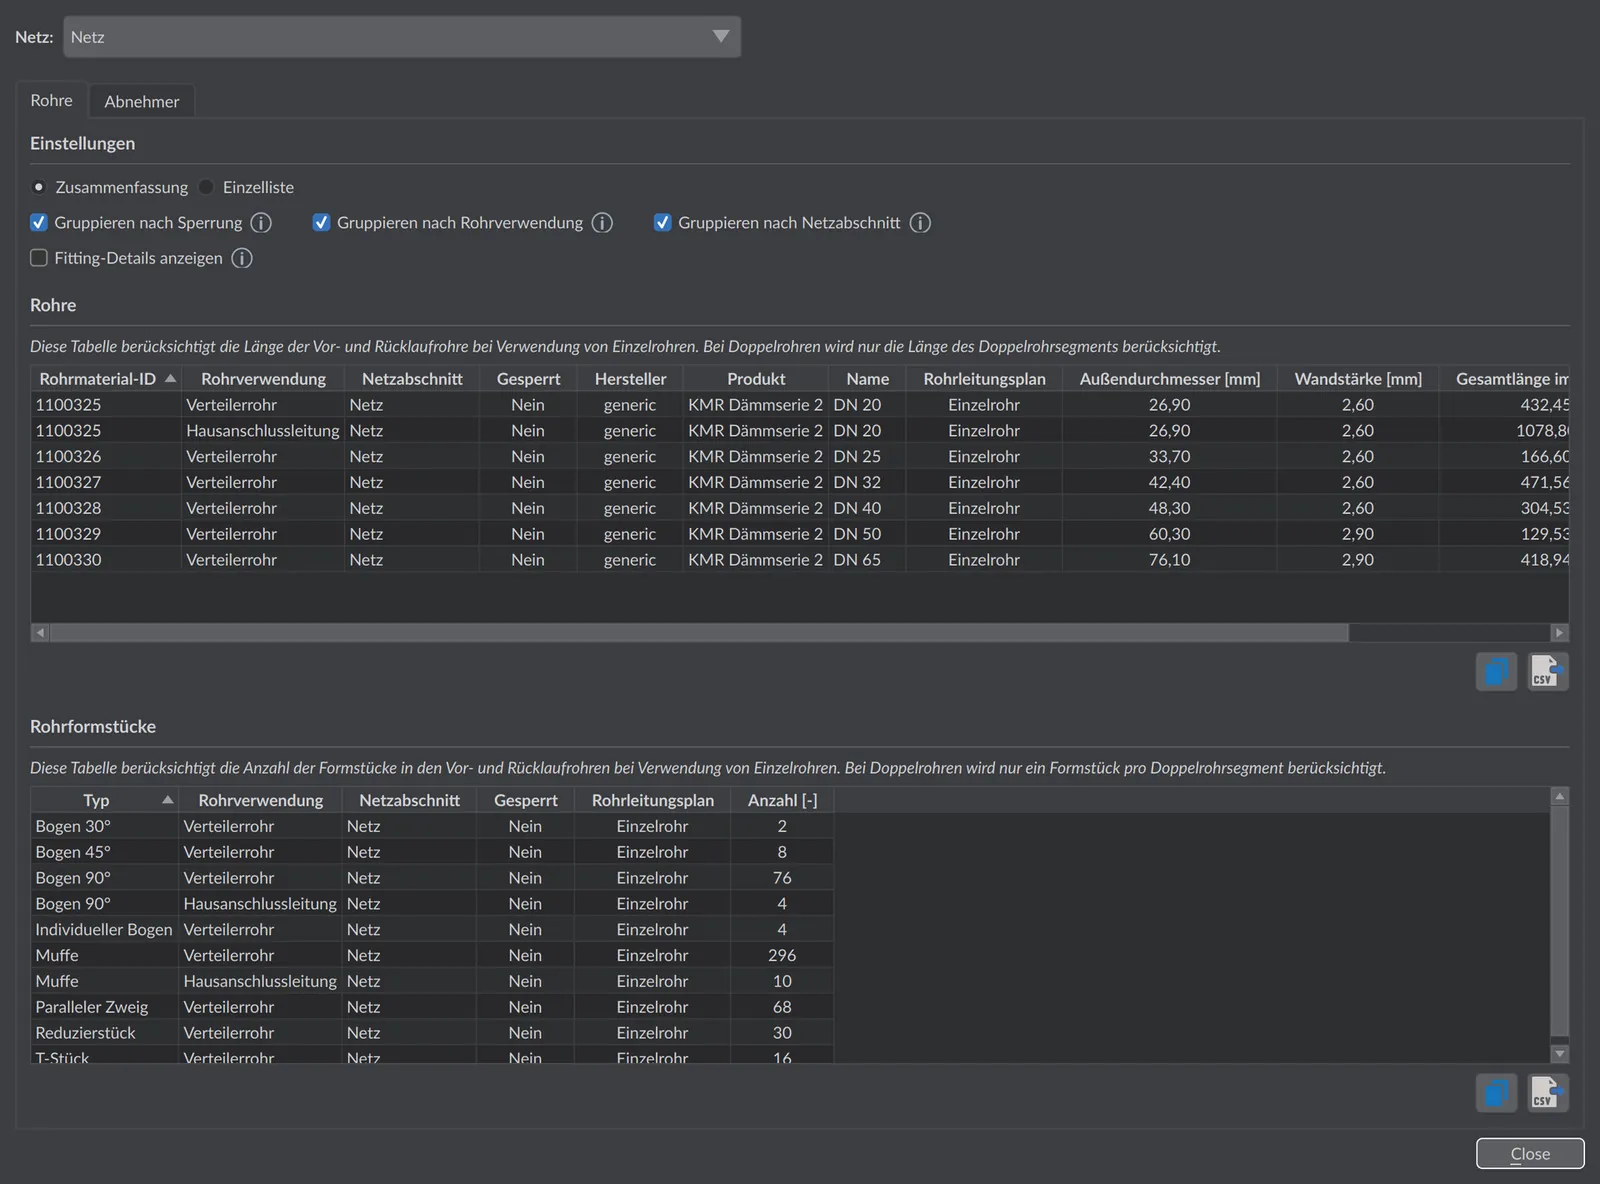Click the Bogen 30° cell

(x=105, y=826)
